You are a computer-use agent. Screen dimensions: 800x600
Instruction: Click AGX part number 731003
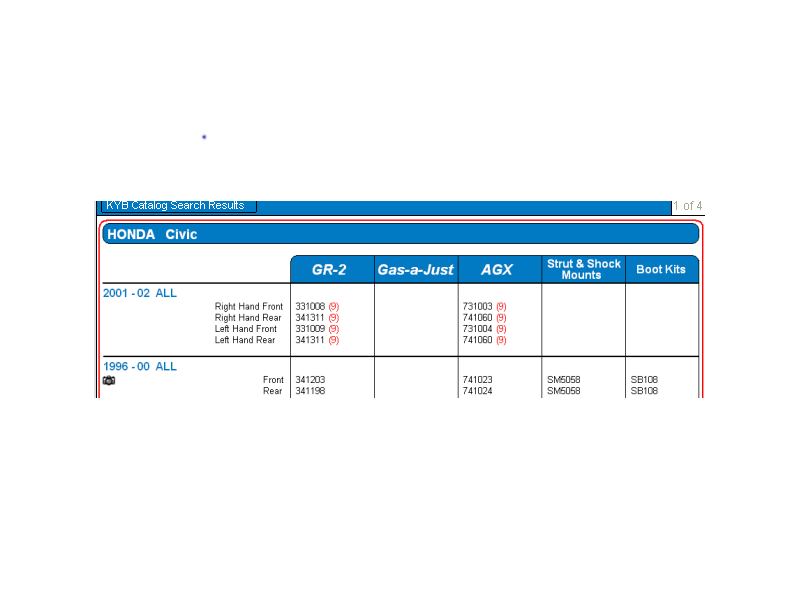point(477,306)
